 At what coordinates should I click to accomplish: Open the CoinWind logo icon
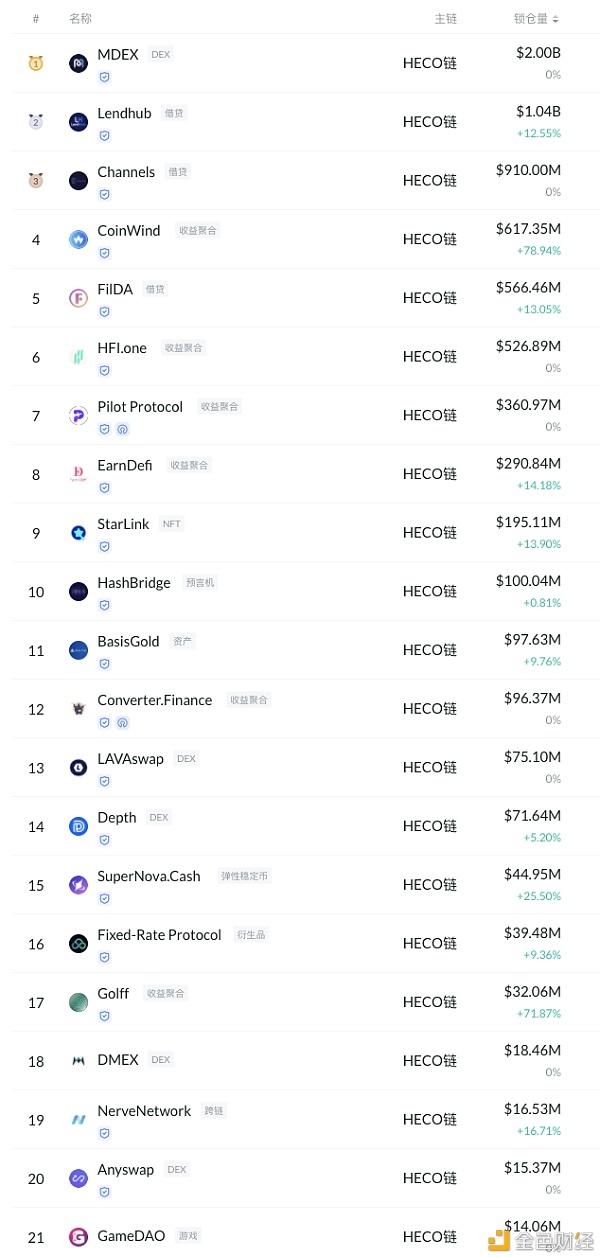78,240
